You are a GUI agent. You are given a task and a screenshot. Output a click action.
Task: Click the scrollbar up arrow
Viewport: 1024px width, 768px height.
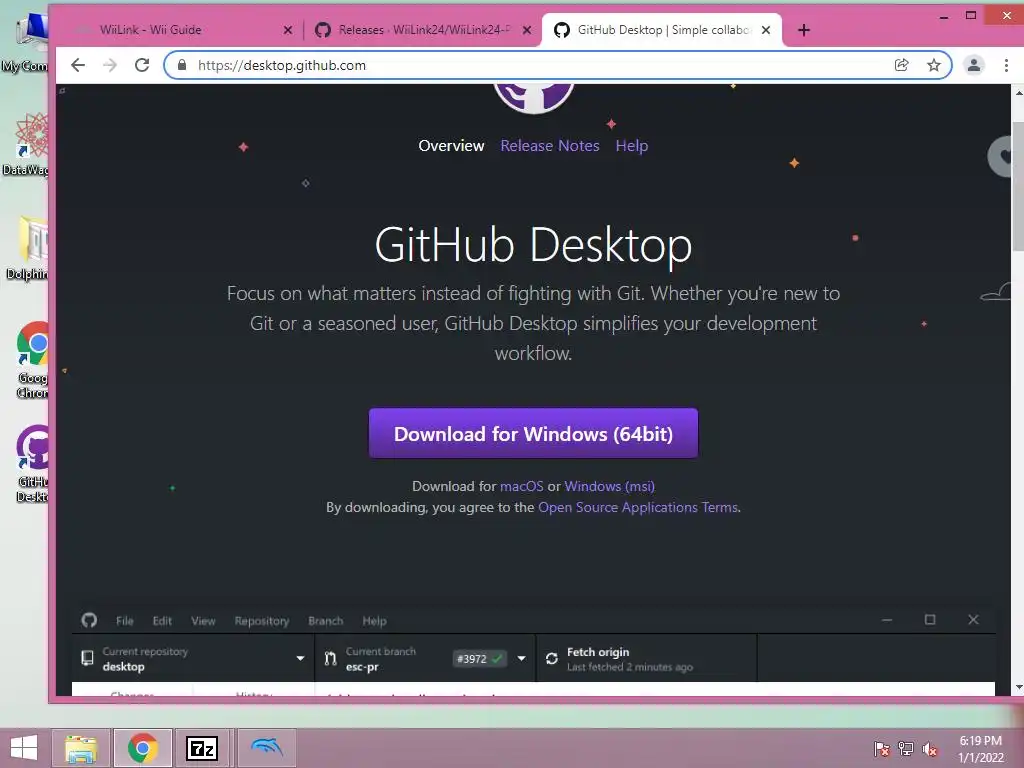point(1018,93)
